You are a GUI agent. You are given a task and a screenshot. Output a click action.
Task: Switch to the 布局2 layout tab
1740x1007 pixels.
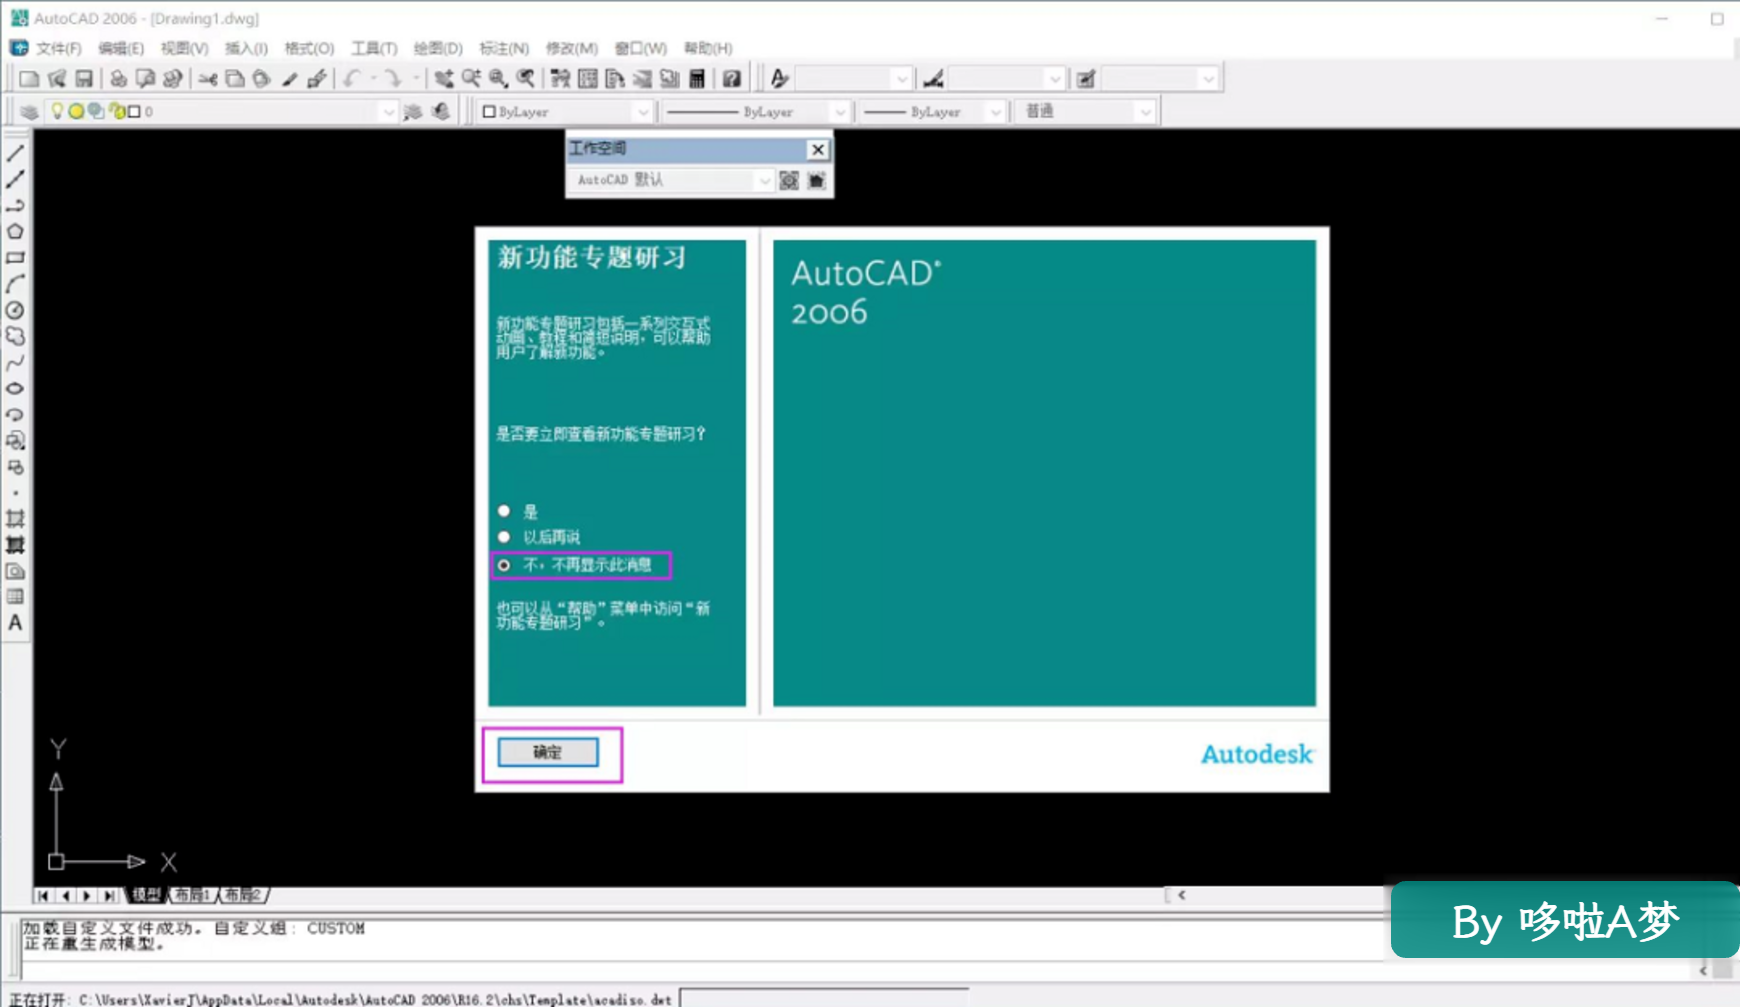coord(244,895)
